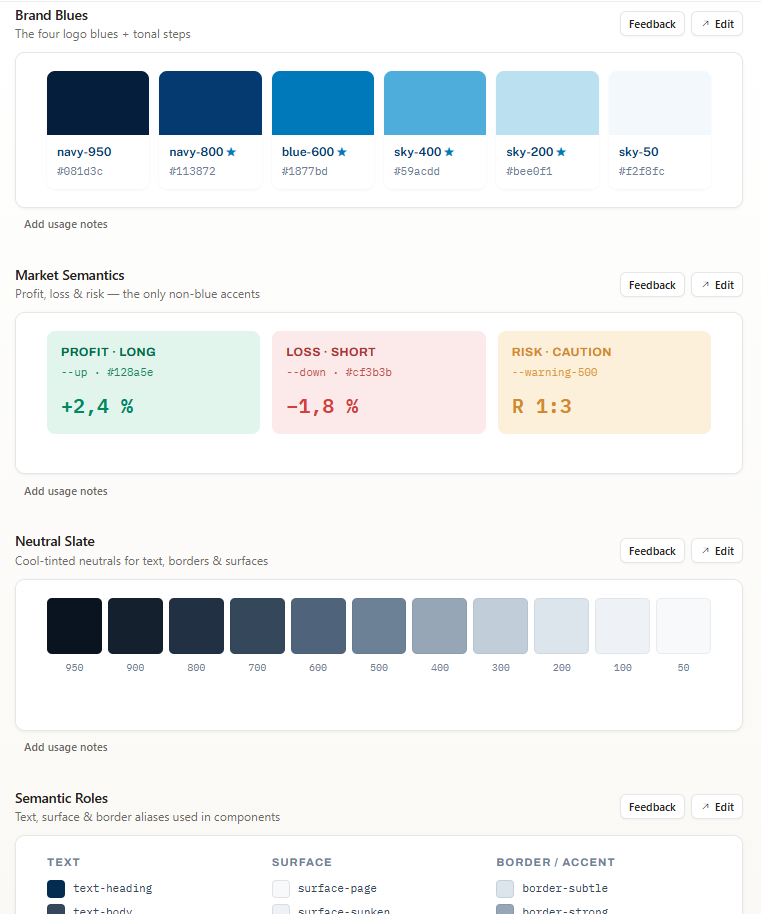Click the '--down · #cf3b3b' token text
The width and height of the screenshot is (761, 914).
339,372
